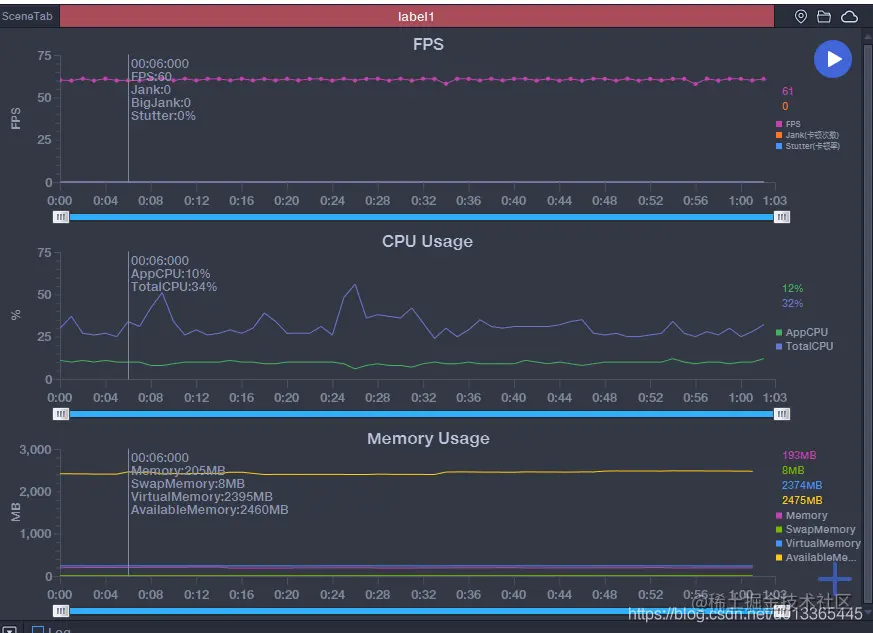This screenshot has width=873, height=633.
Task: Click the FPS line dip near 0:34
Action: [x=446, y=84]
